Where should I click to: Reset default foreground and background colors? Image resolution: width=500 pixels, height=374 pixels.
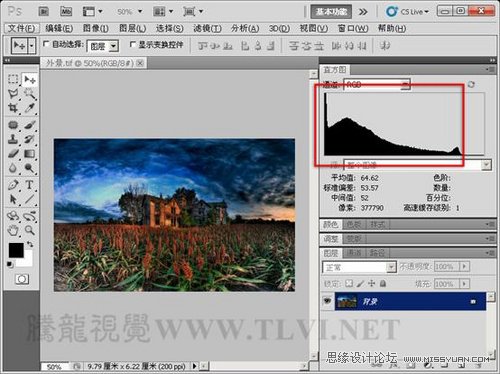click(10, 265)
